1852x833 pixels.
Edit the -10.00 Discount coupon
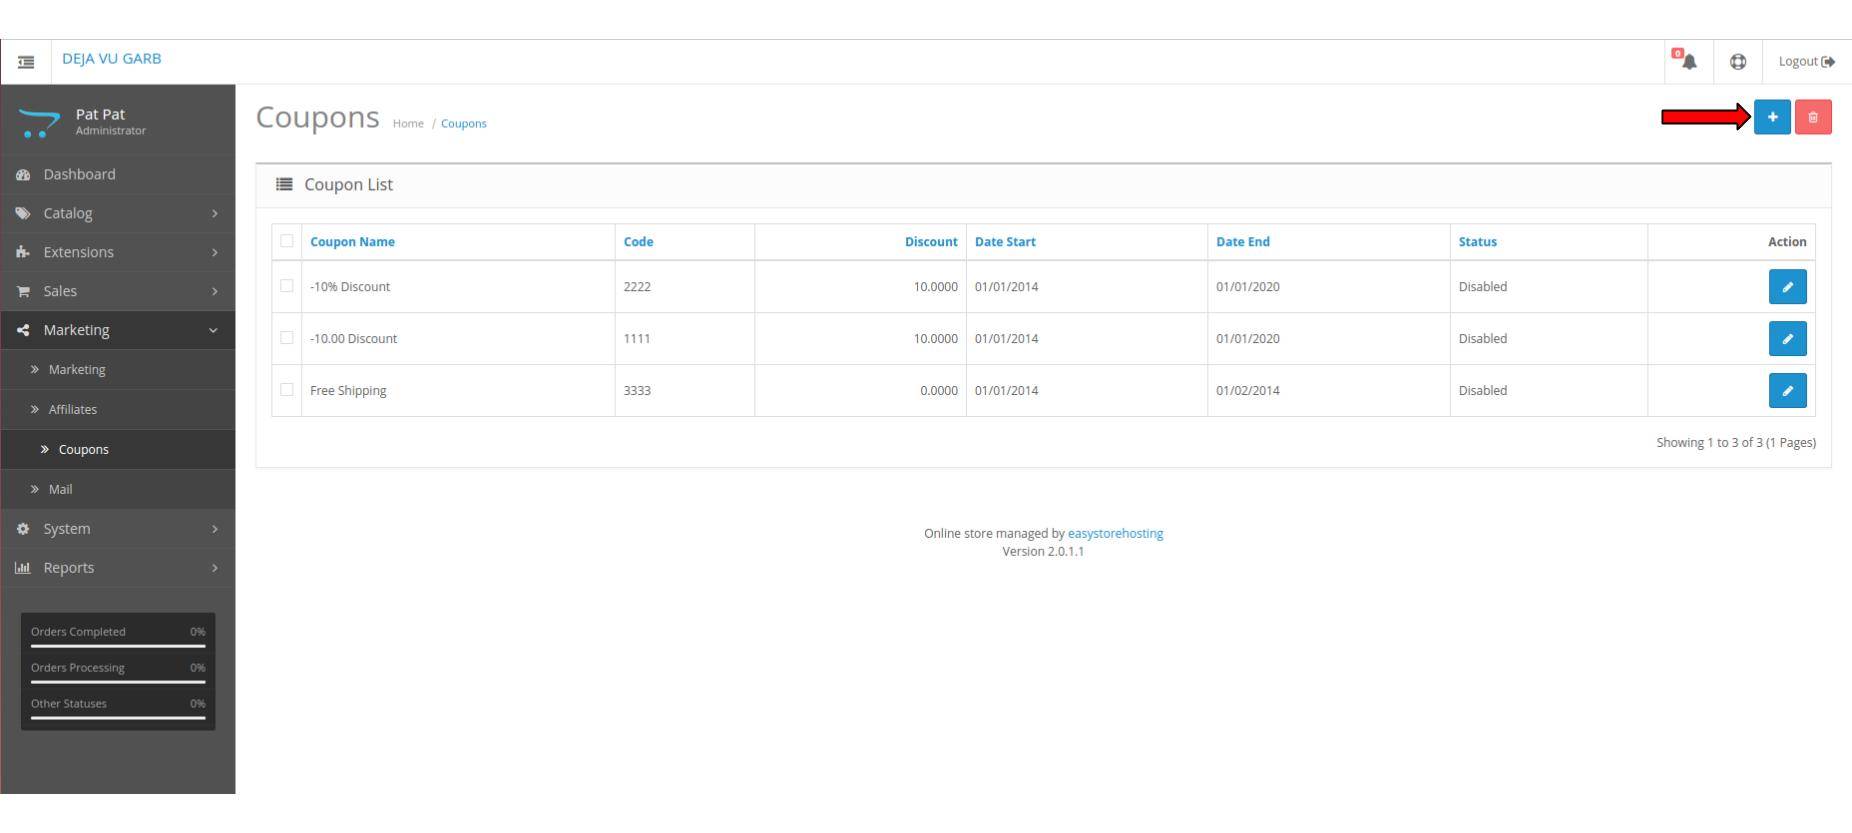click(x=1787, y=339)
